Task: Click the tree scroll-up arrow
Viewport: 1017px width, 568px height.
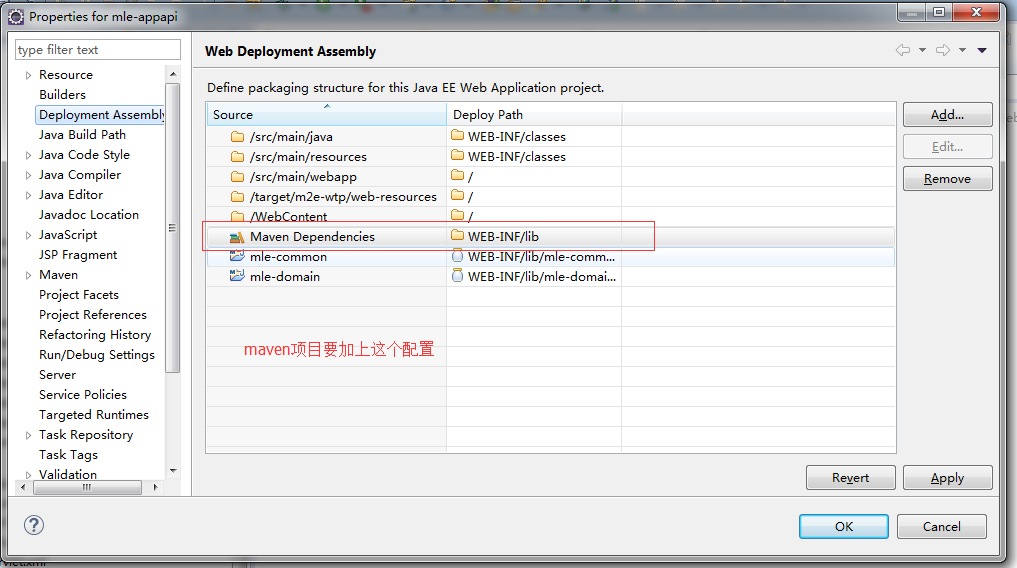Action: click(x=173, y=74)
